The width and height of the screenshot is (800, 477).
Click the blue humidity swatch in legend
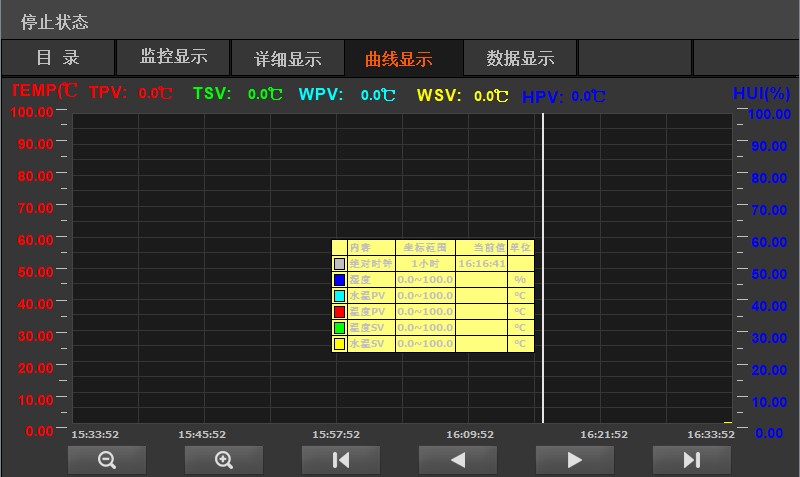coord(339,280)
